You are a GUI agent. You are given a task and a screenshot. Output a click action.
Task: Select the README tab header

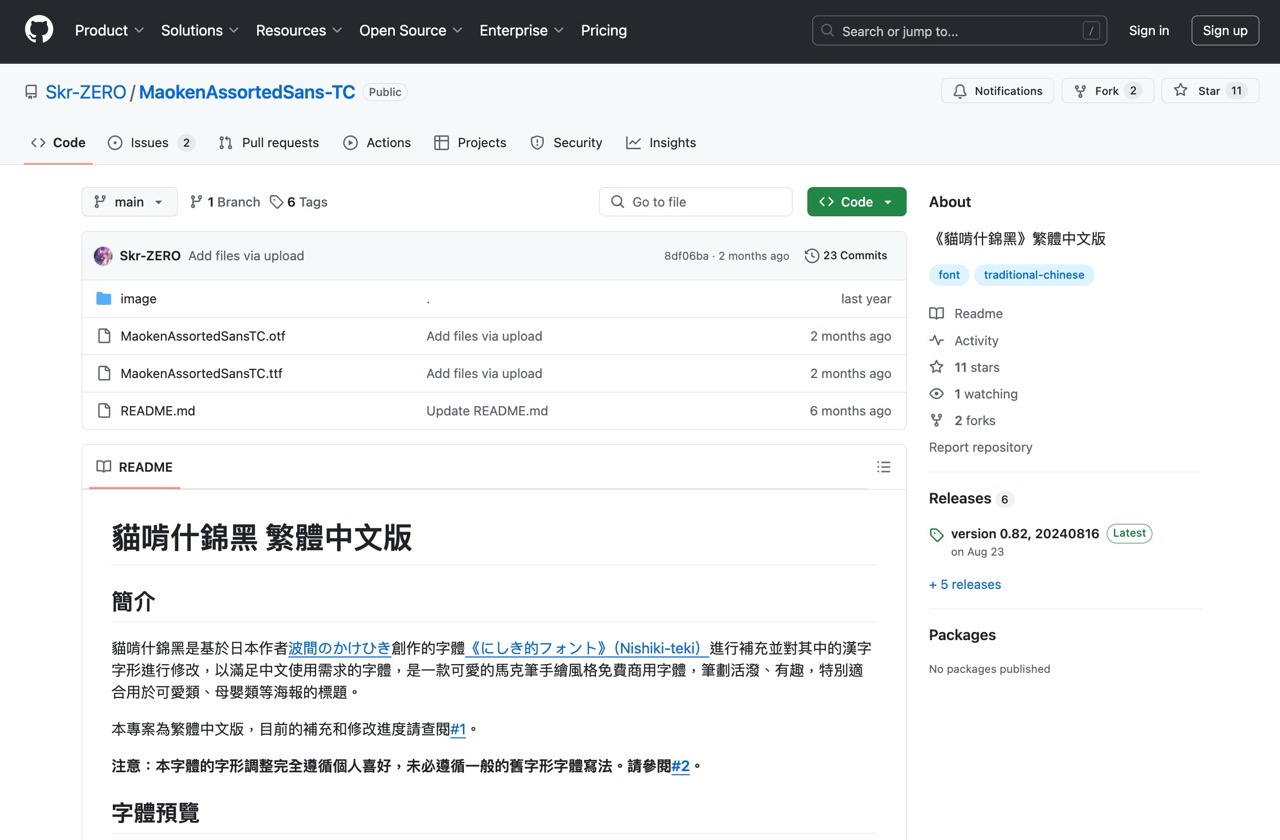coord(135,467)
